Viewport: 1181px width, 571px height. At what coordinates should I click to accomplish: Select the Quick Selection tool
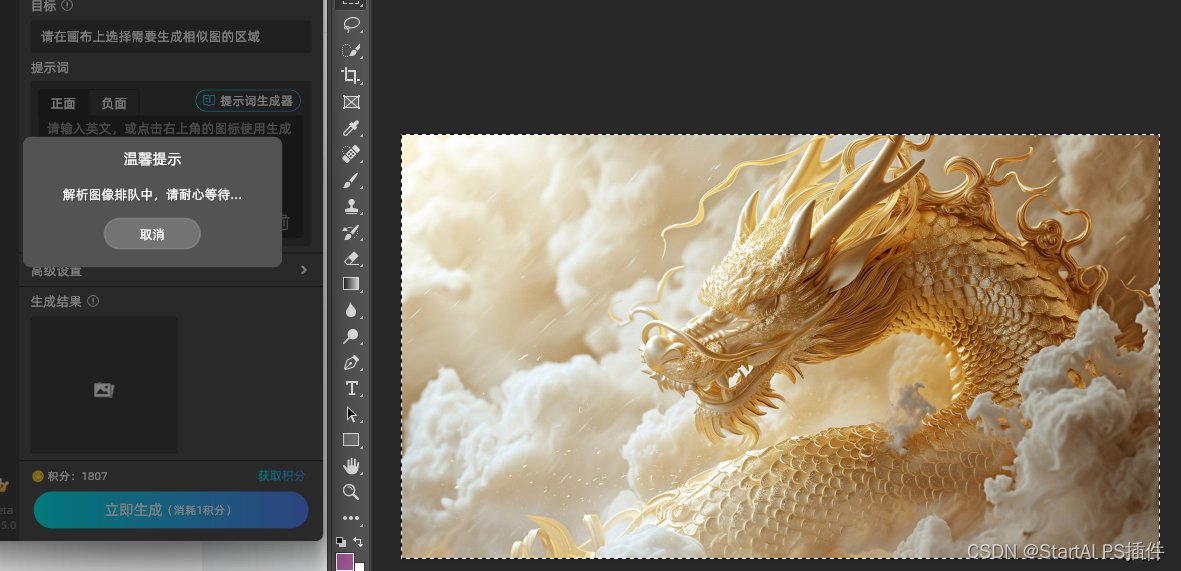click(351, 50)
